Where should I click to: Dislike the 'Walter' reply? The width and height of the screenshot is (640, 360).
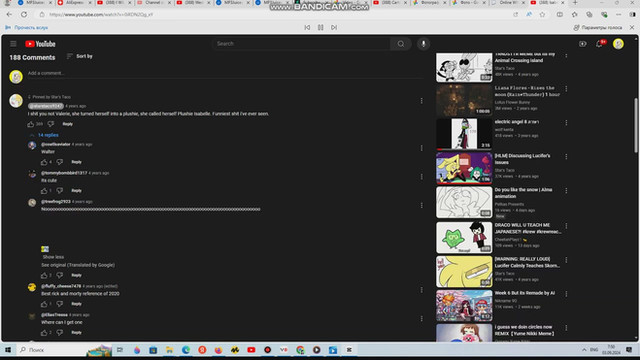[60, 162]
